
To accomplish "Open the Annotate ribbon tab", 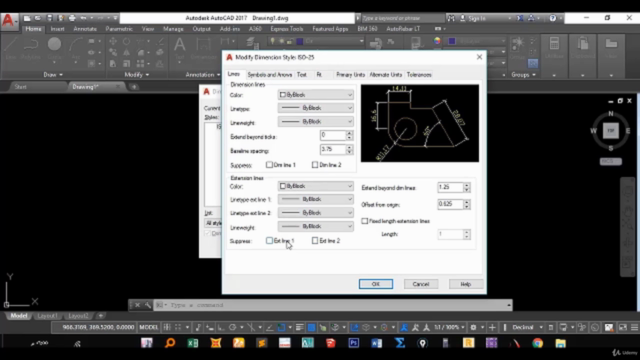I will pyautogui.click(x=85, y=29).
